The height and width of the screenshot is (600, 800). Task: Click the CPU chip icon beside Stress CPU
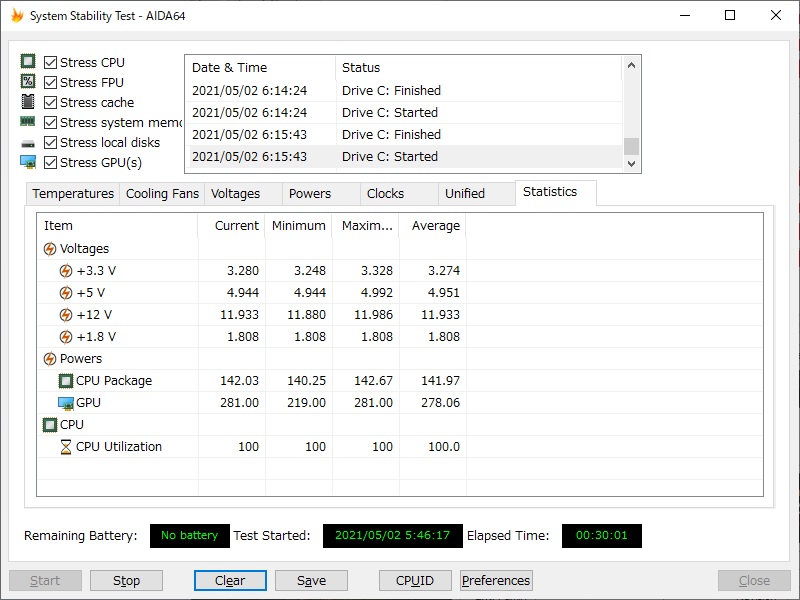point(28,62)
